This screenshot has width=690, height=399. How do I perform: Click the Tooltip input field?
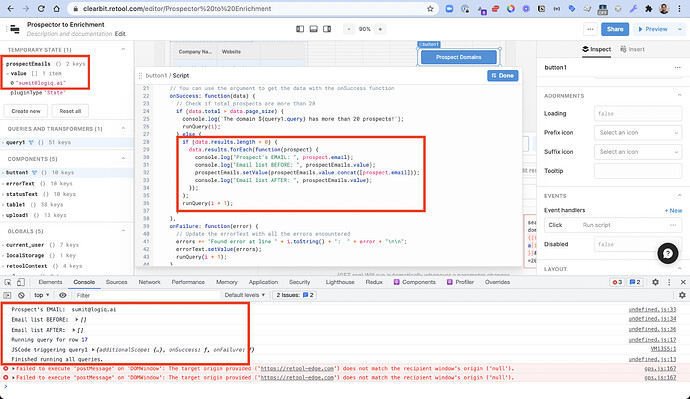(638, 171)
